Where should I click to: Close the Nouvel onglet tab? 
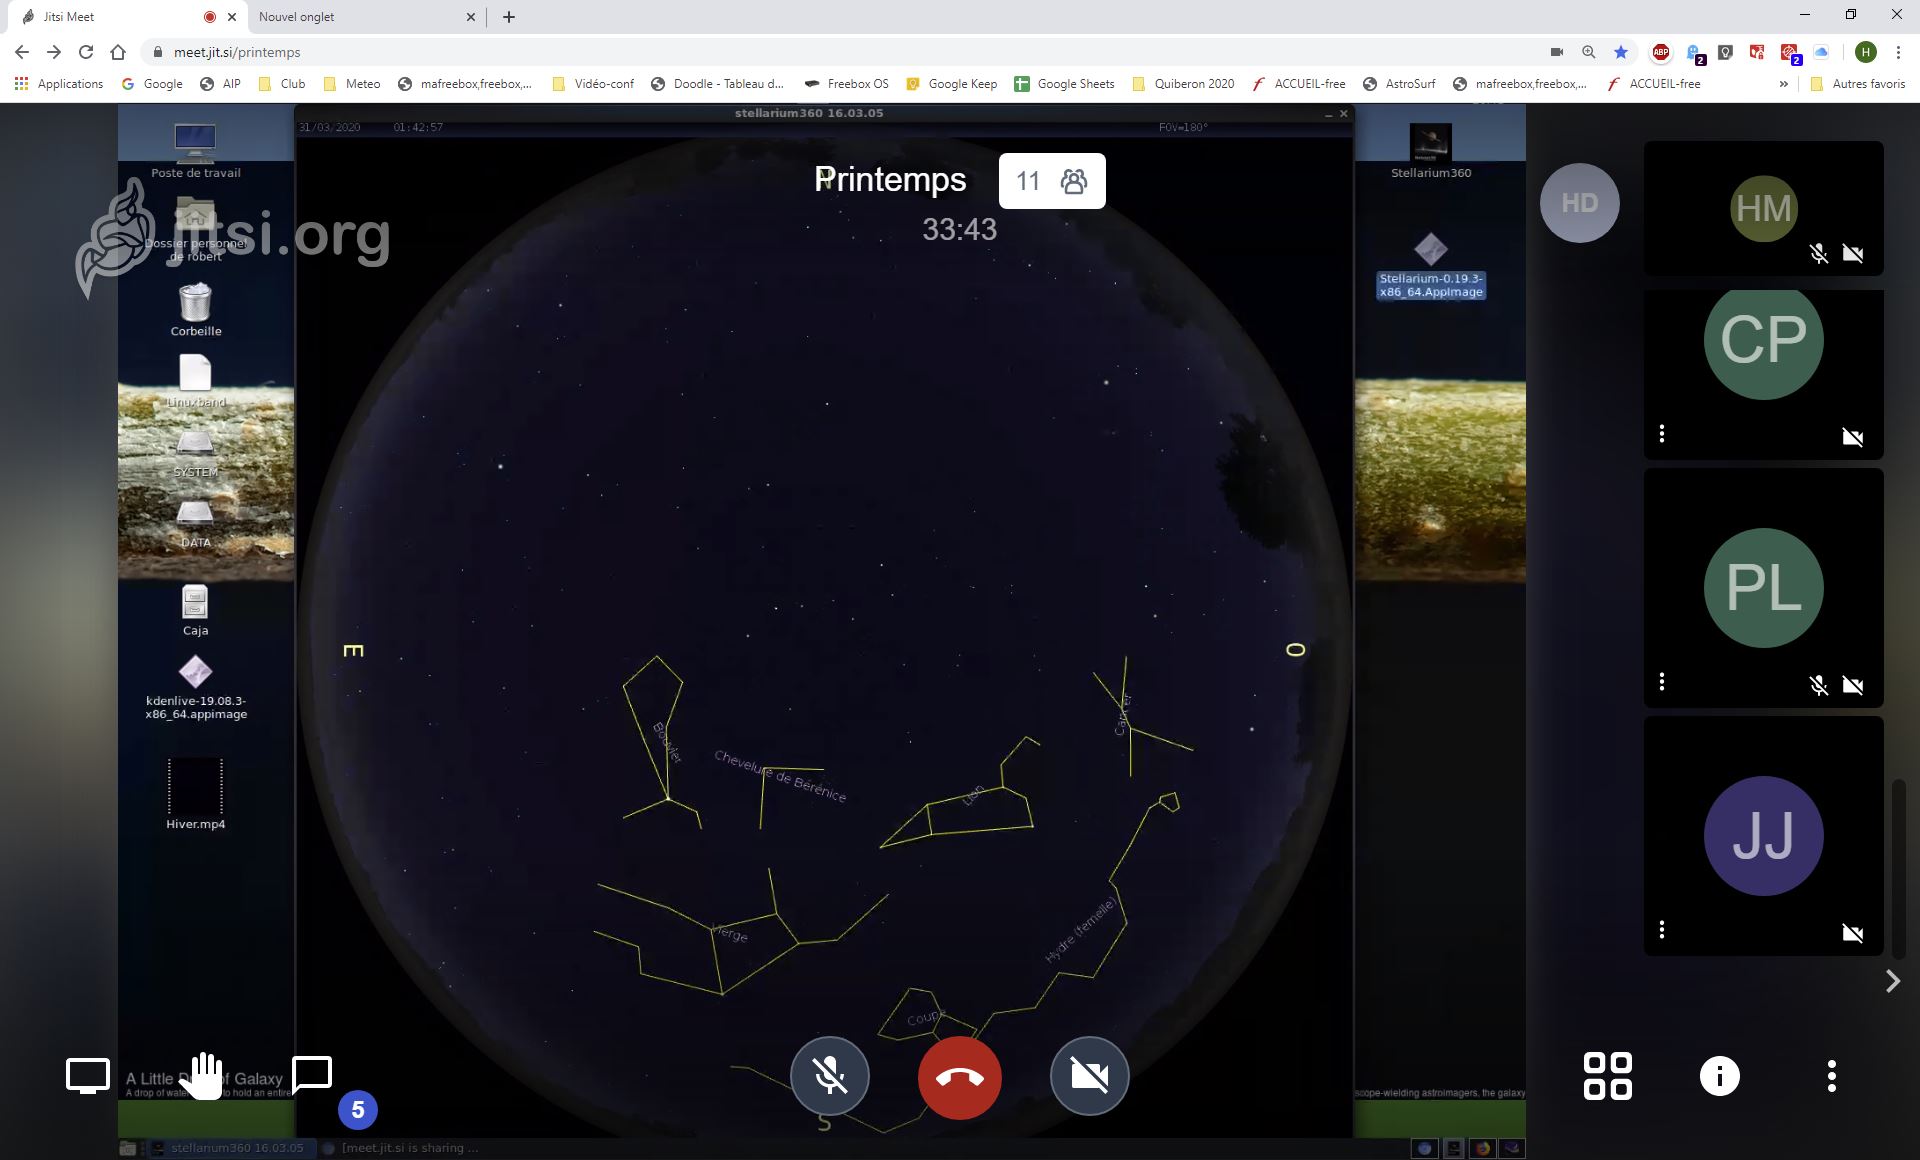tap(471, 17)
